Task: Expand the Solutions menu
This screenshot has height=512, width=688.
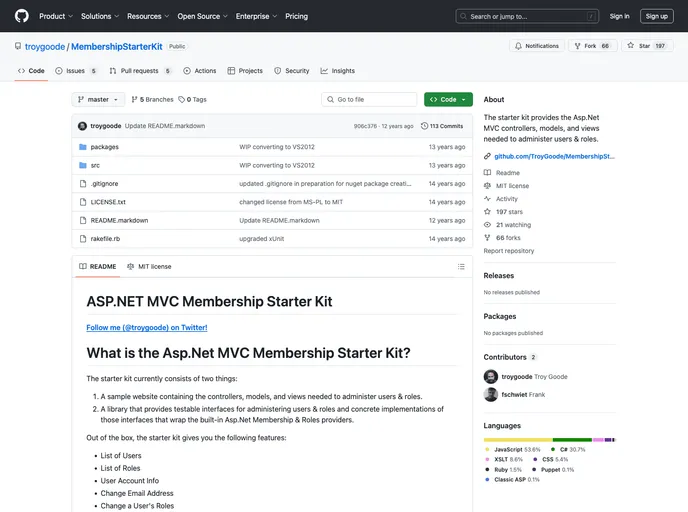Action: point(100,16)
